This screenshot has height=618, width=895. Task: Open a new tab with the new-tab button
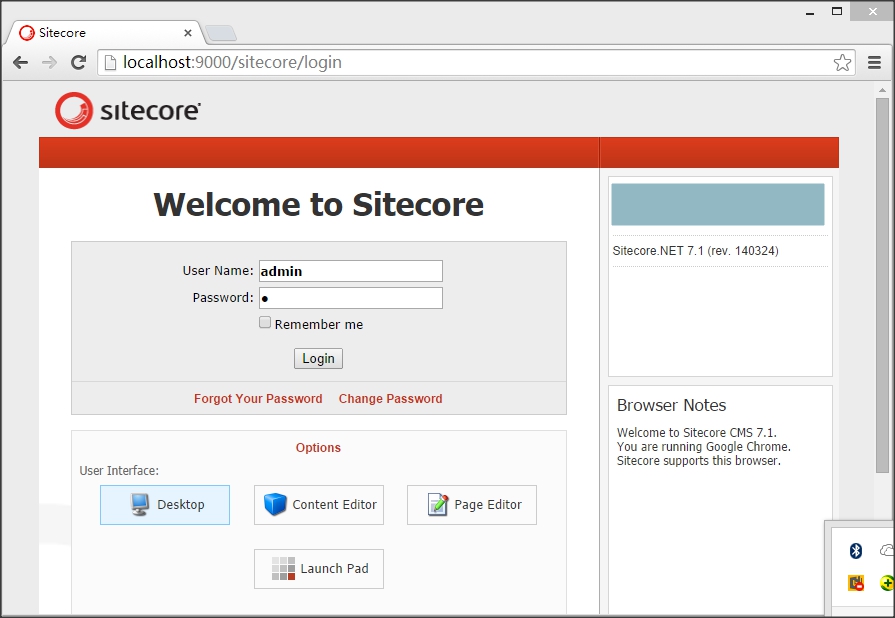221,33
